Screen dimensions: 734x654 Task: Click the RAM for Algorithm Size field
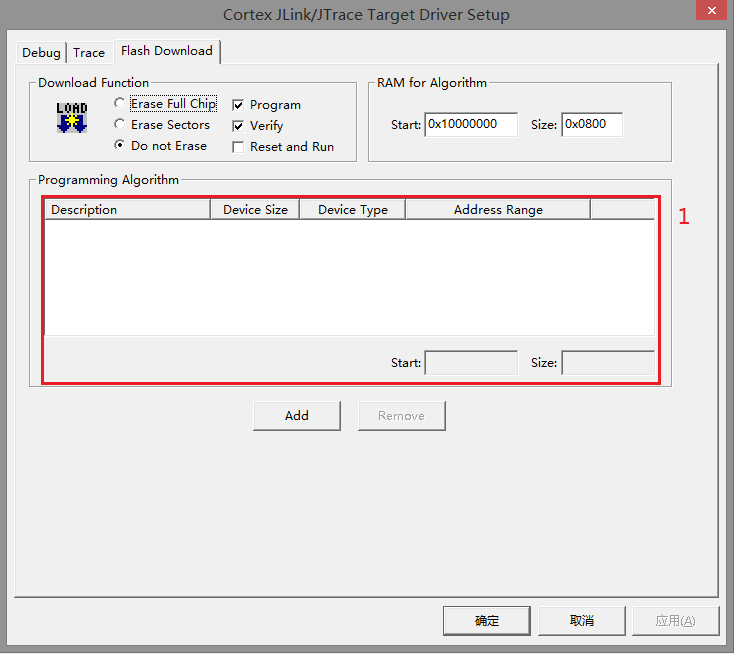[x=592, y=125]
